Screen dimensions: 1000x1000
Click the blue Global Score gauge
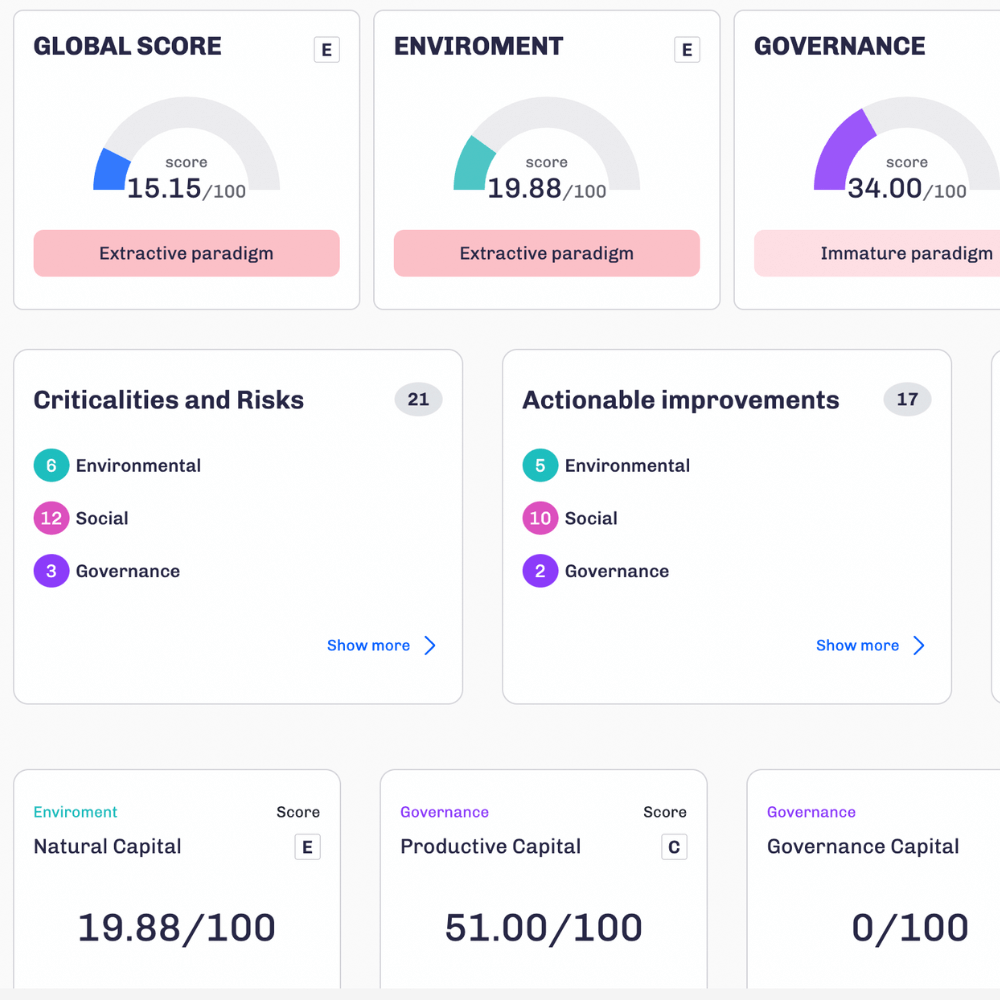coord(186,143)
